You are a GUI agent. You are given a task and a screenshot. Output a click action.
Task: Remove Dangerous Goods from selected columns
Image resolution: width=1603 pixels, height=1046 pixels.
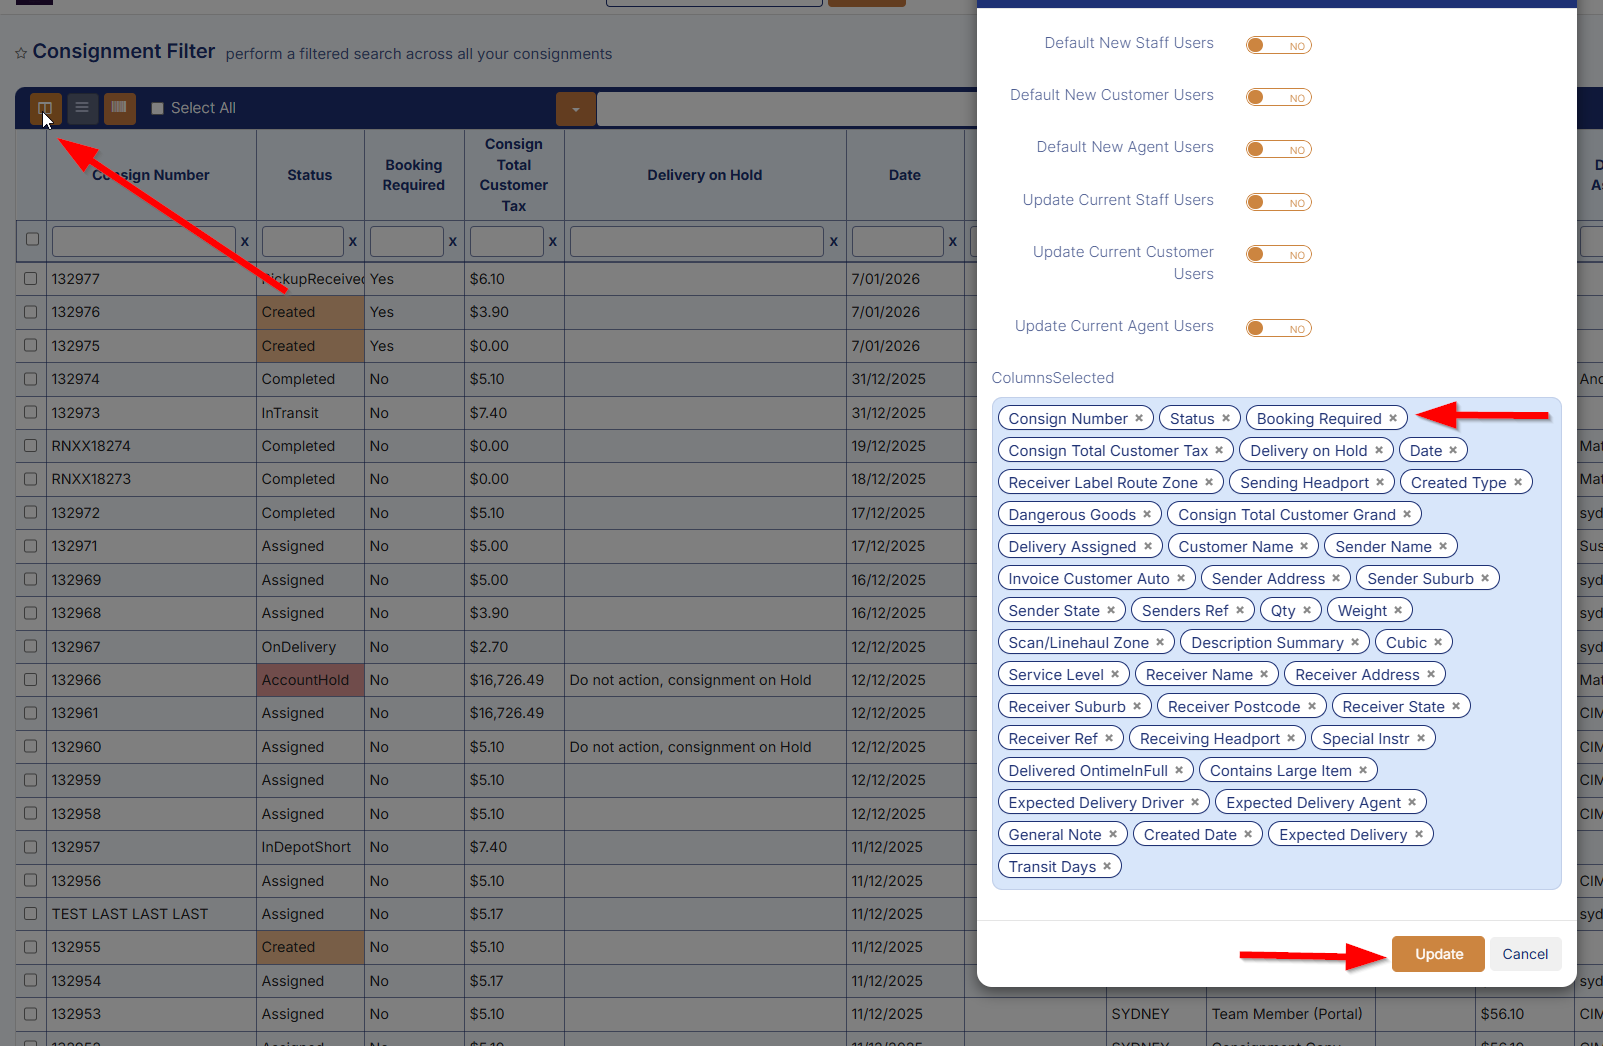click(1147, 514)
